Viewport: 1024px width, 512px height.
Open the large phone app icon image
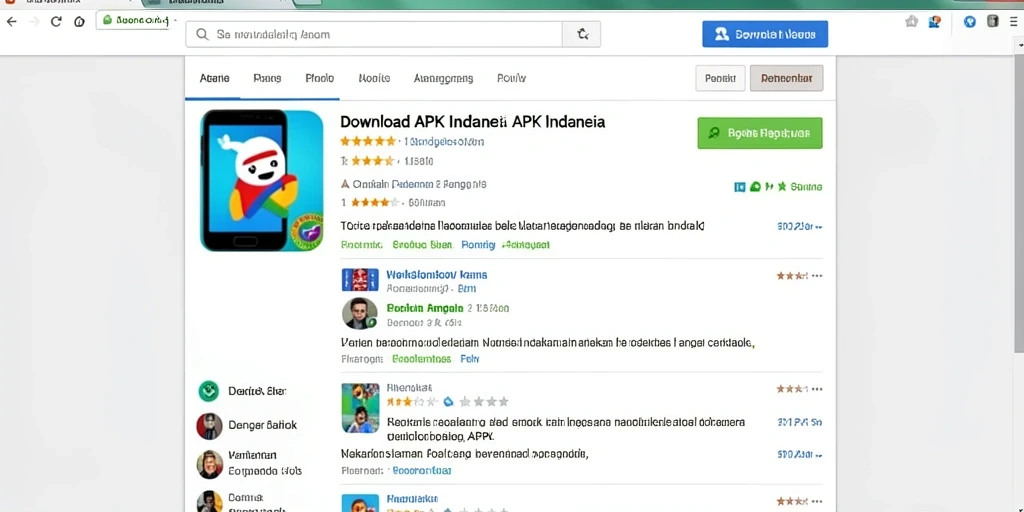[x=261, y=180]
